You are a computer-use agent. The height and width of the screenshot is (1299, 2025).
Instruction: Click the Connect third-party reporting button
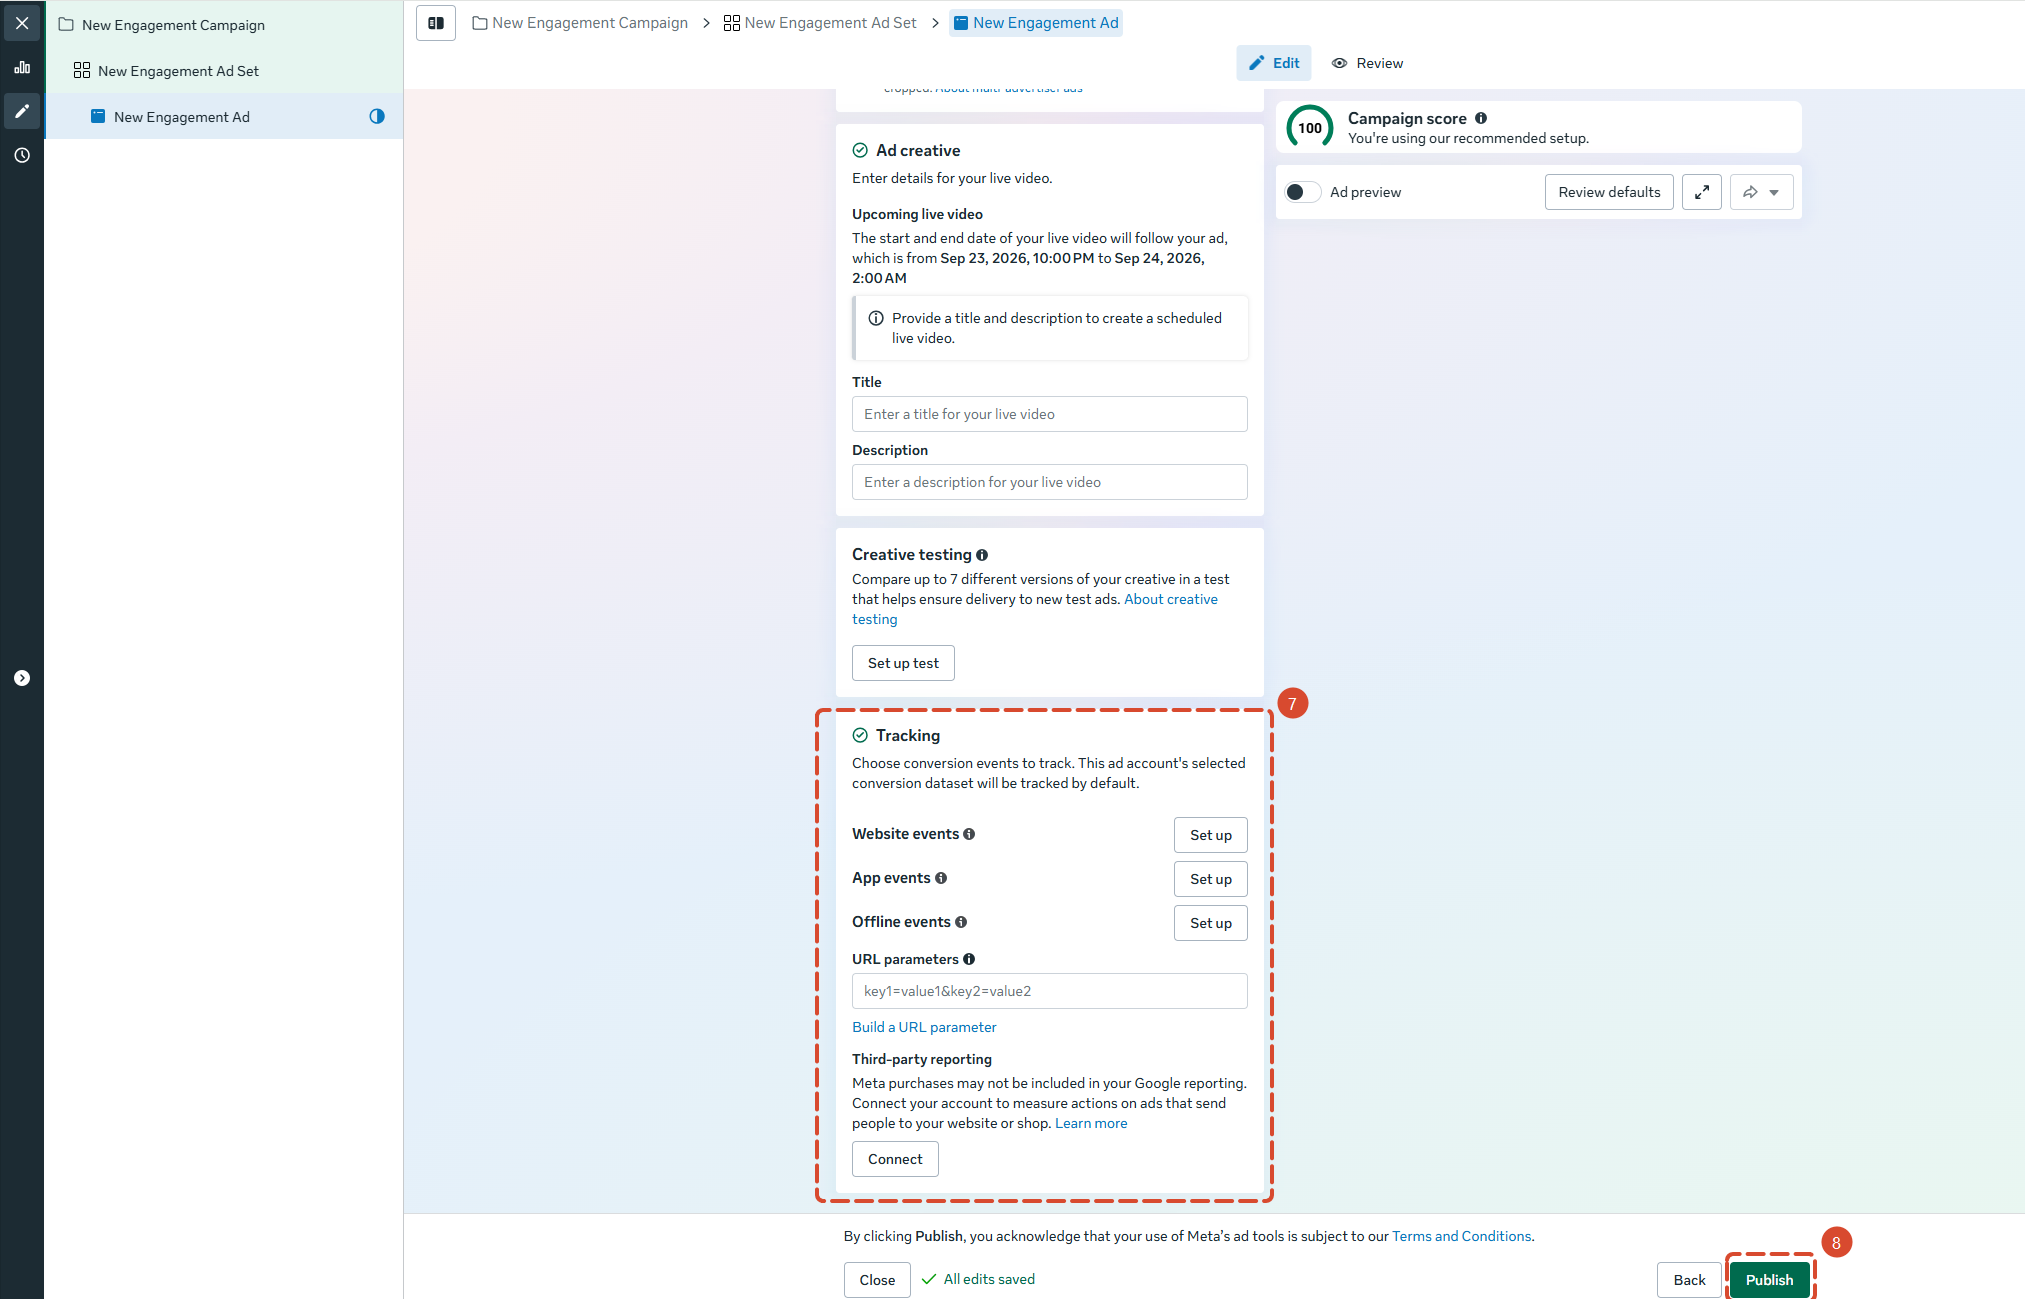pos(895,1159)
